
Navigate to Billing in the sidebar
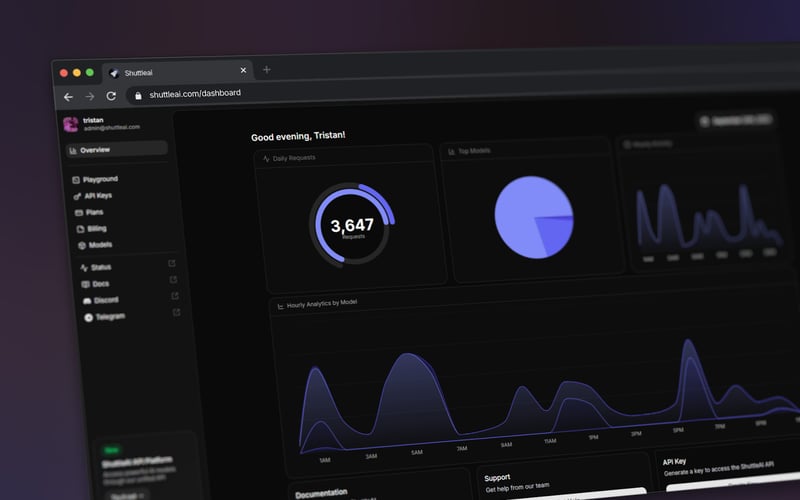(92, 229)
